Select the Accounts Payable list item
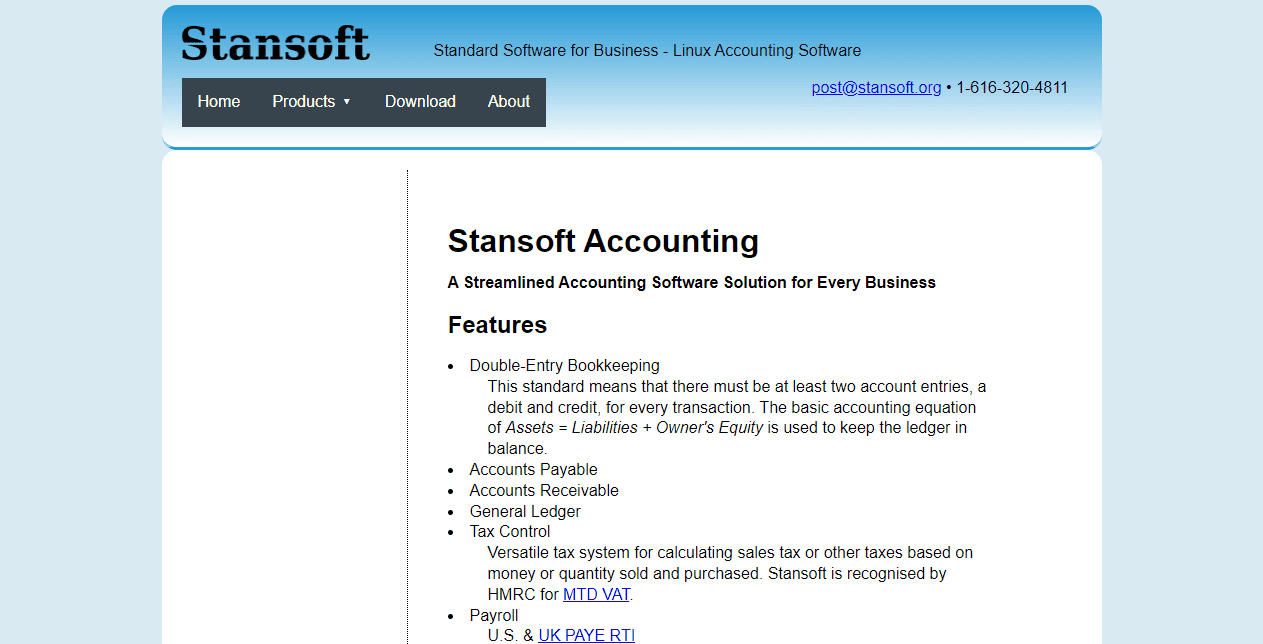1263x644 pixels. (x=534, y=469)
